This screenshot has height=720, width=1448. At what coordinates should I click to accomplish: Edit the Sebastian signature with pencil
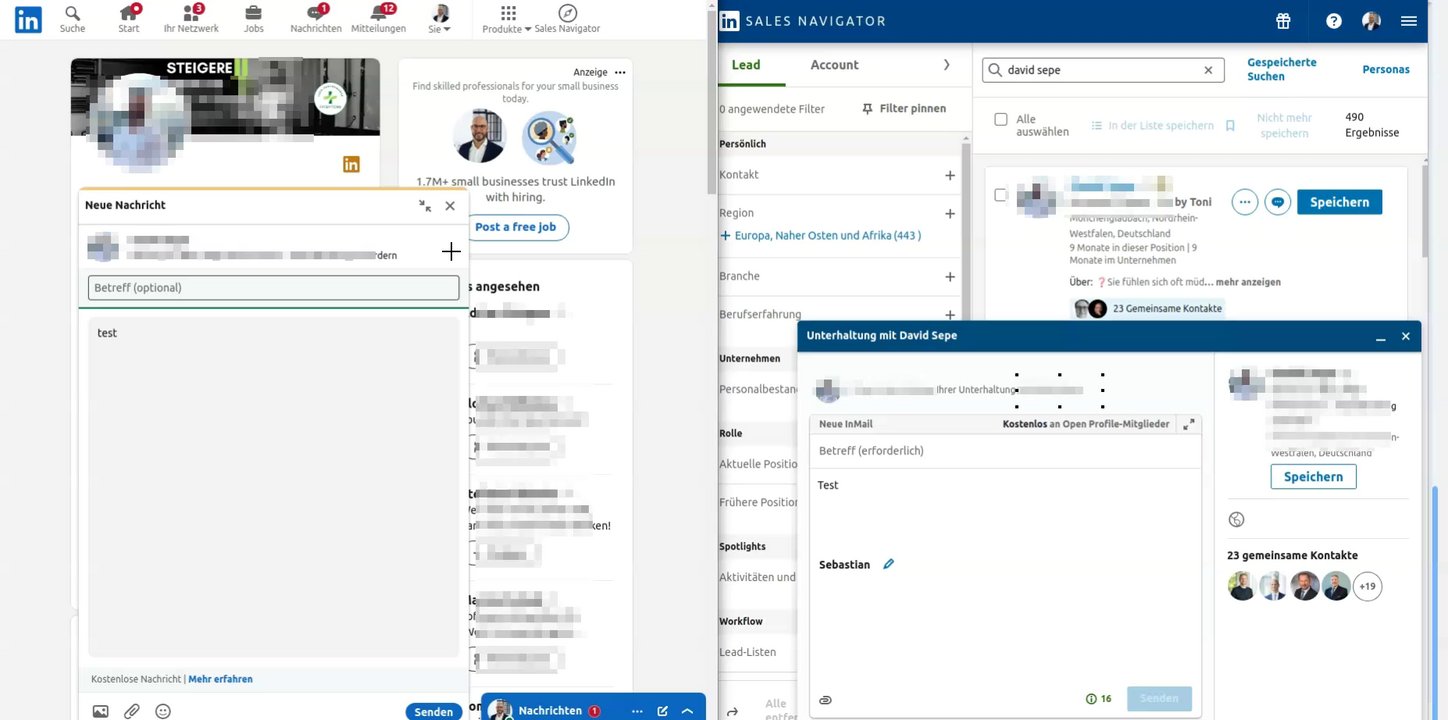point(888,564)
